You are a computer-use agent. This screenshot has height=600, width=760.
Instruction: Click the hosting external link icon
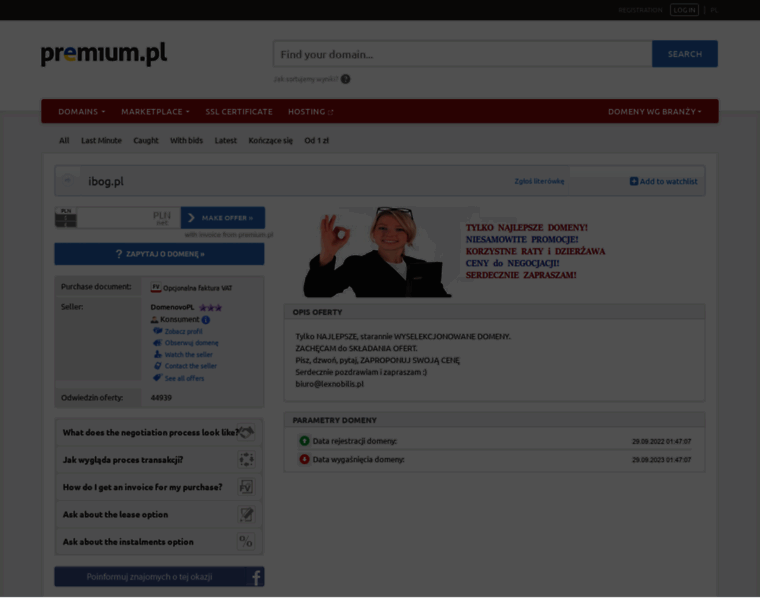[331, 112]
